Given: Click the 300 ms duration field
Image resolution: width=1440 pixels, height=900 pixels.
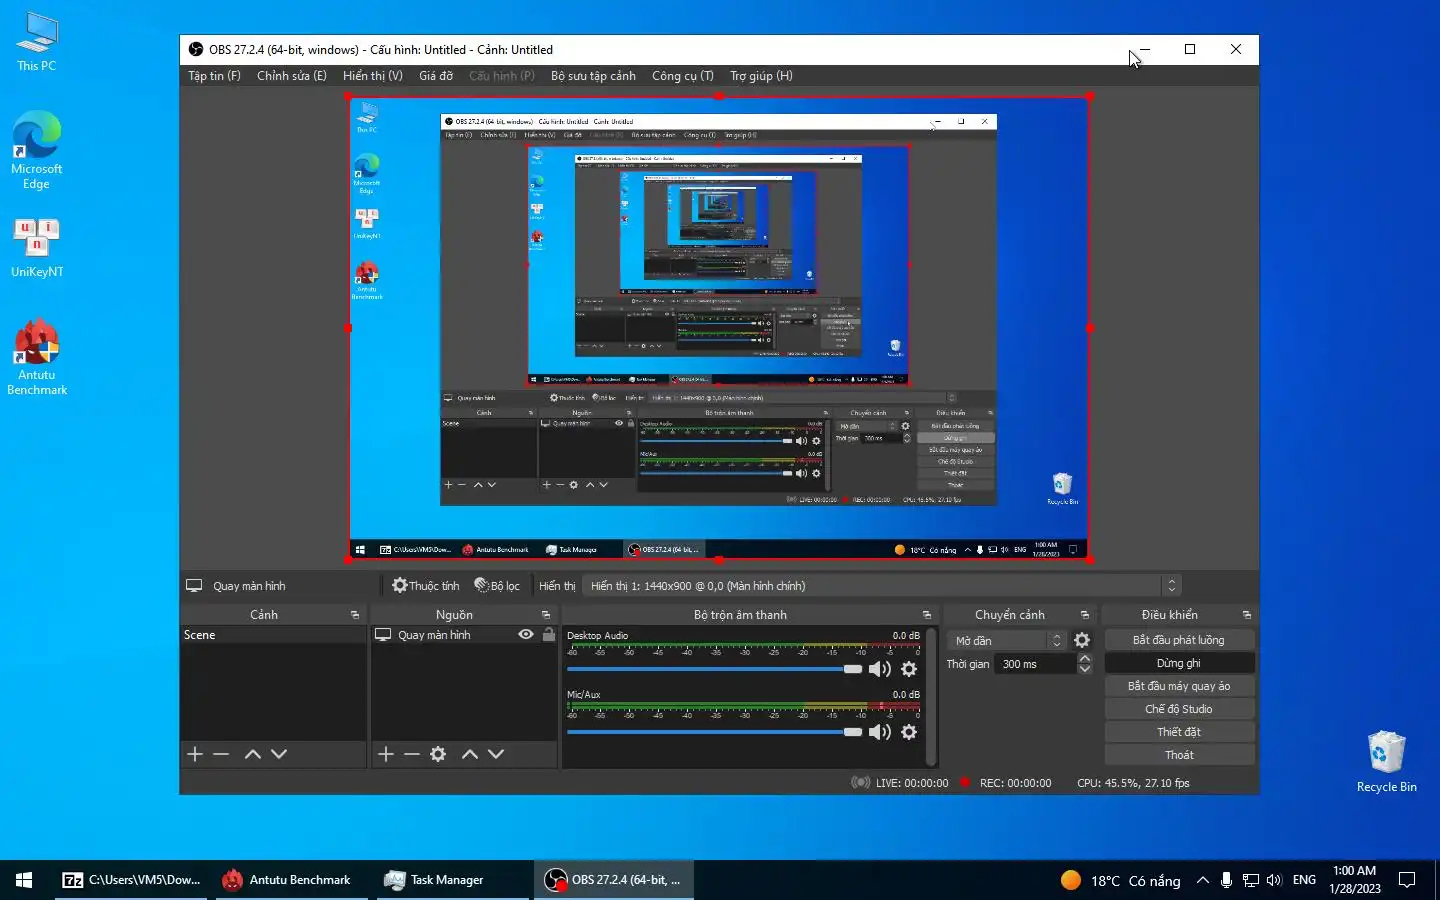Looking at the screenshot, I should pos(1035,664).
